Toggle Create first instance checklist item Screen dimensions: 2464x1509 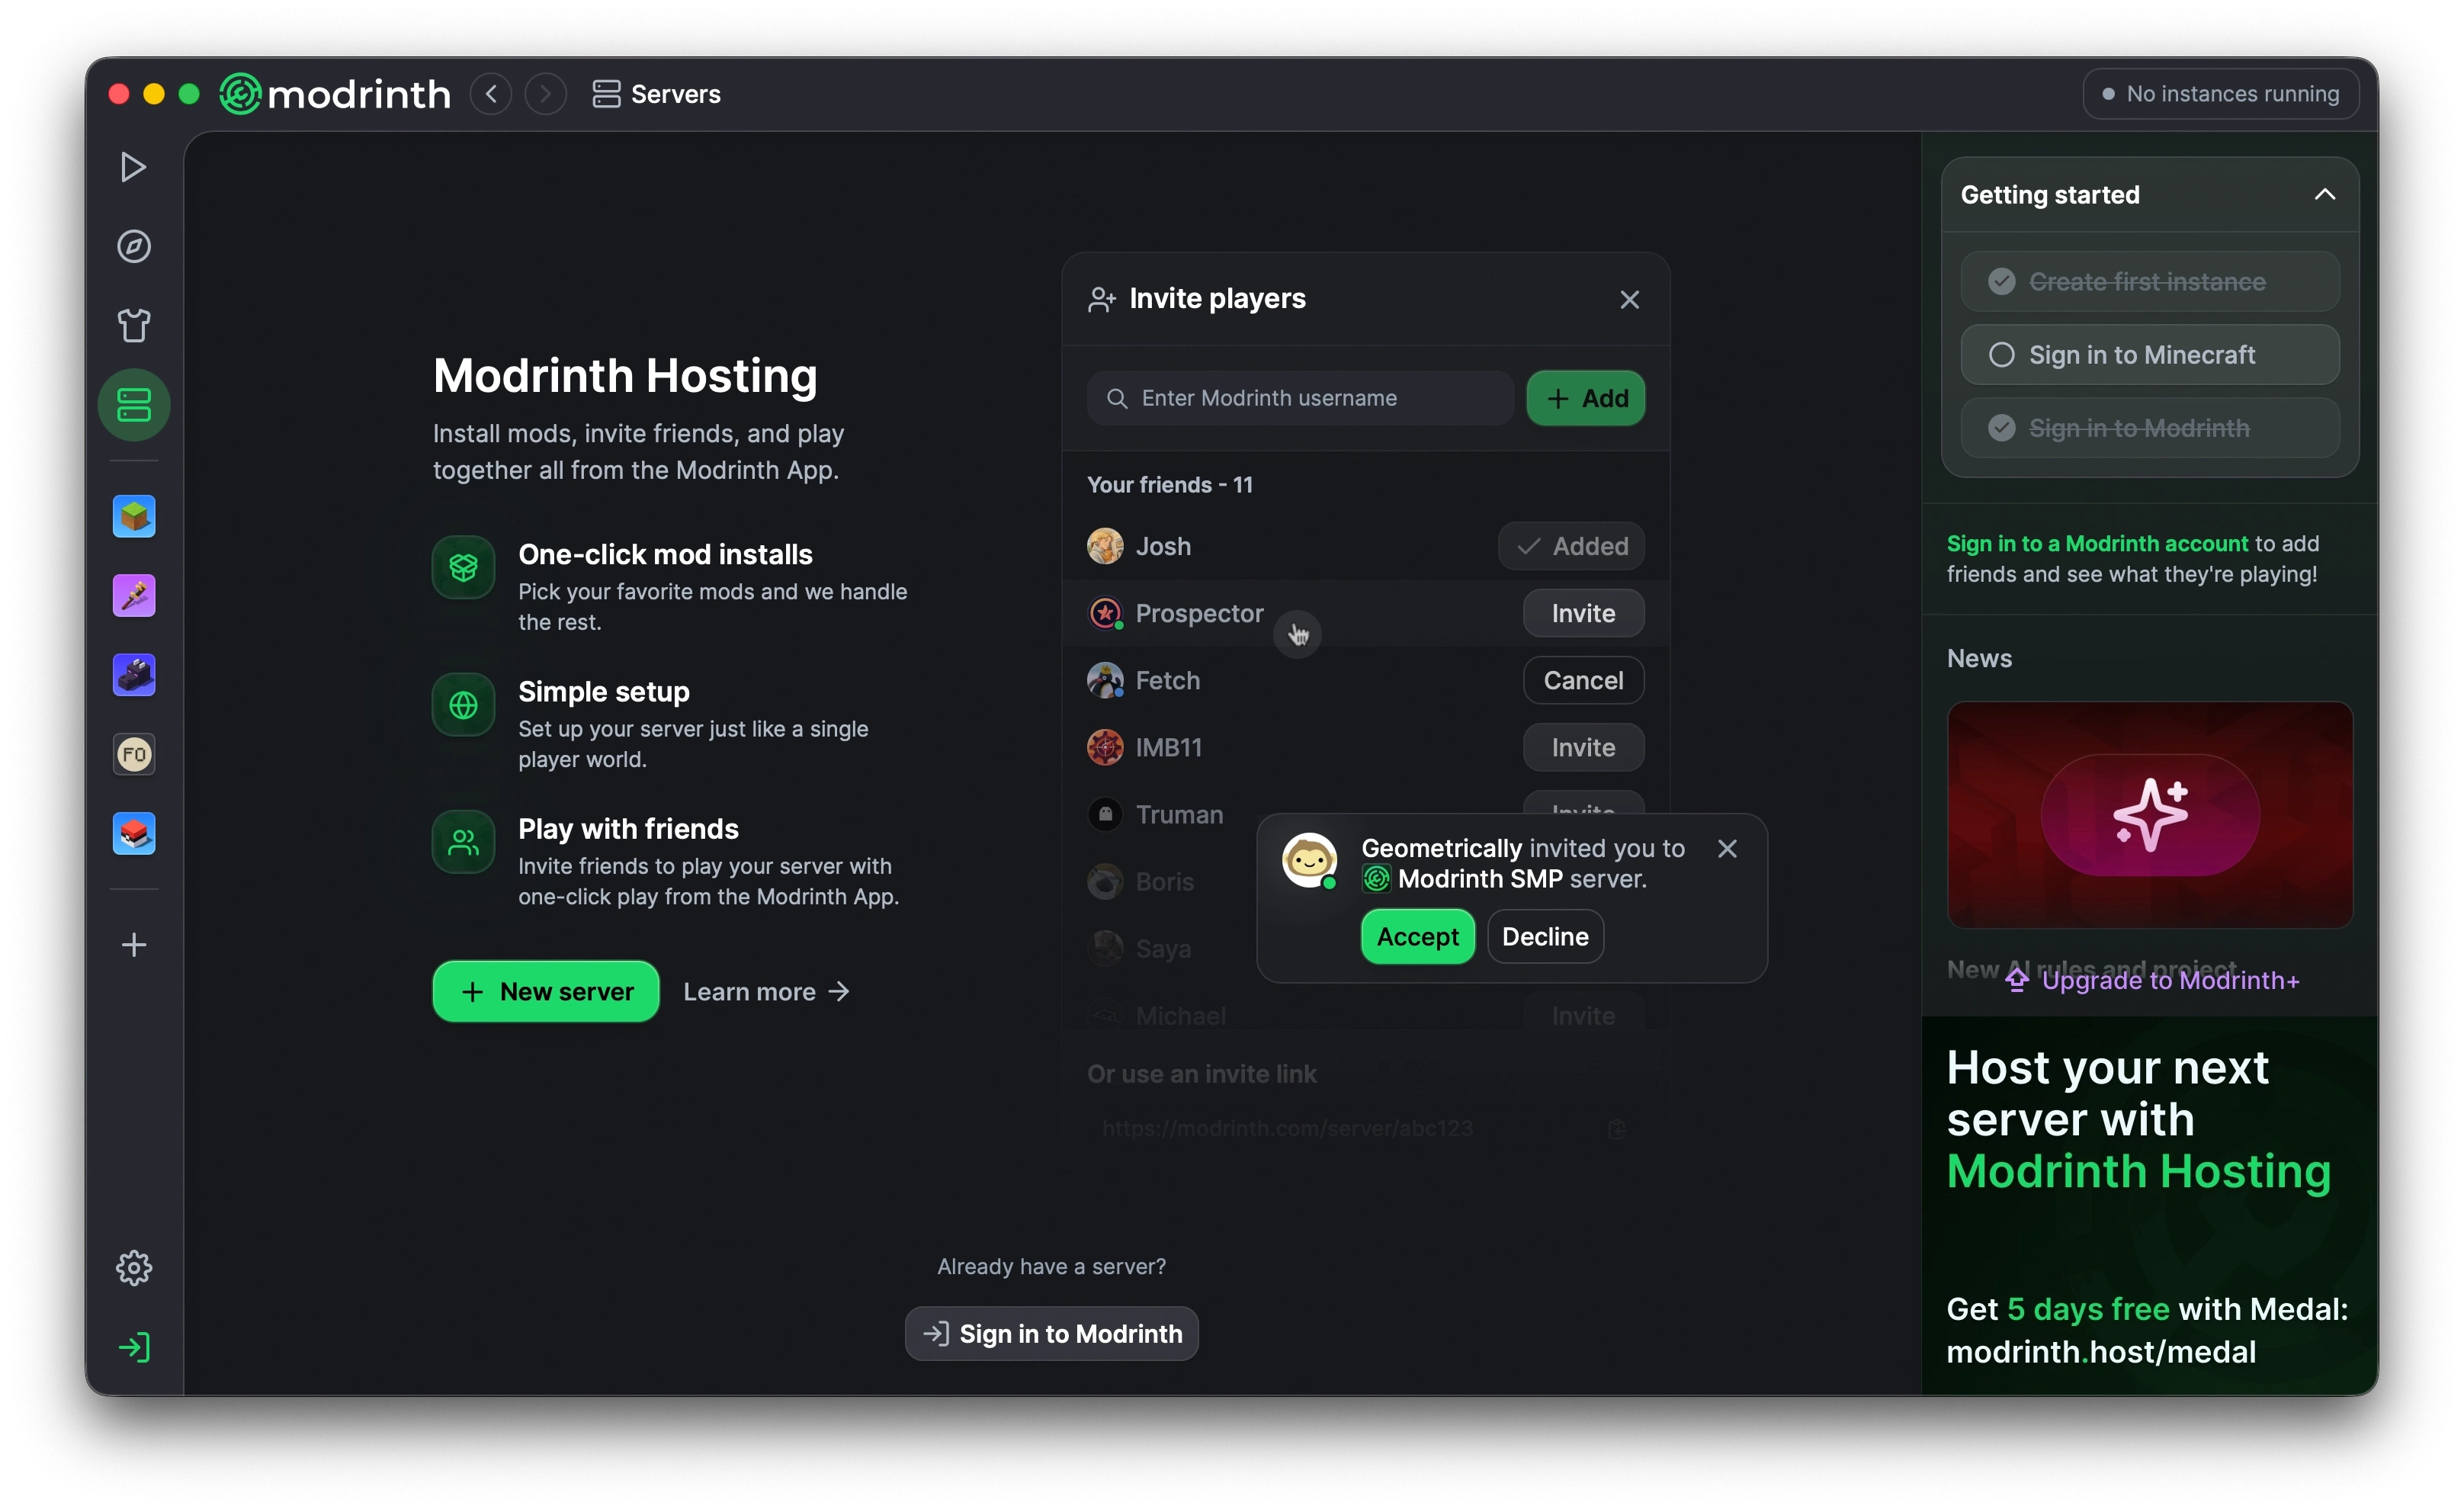click(2150, 281)
